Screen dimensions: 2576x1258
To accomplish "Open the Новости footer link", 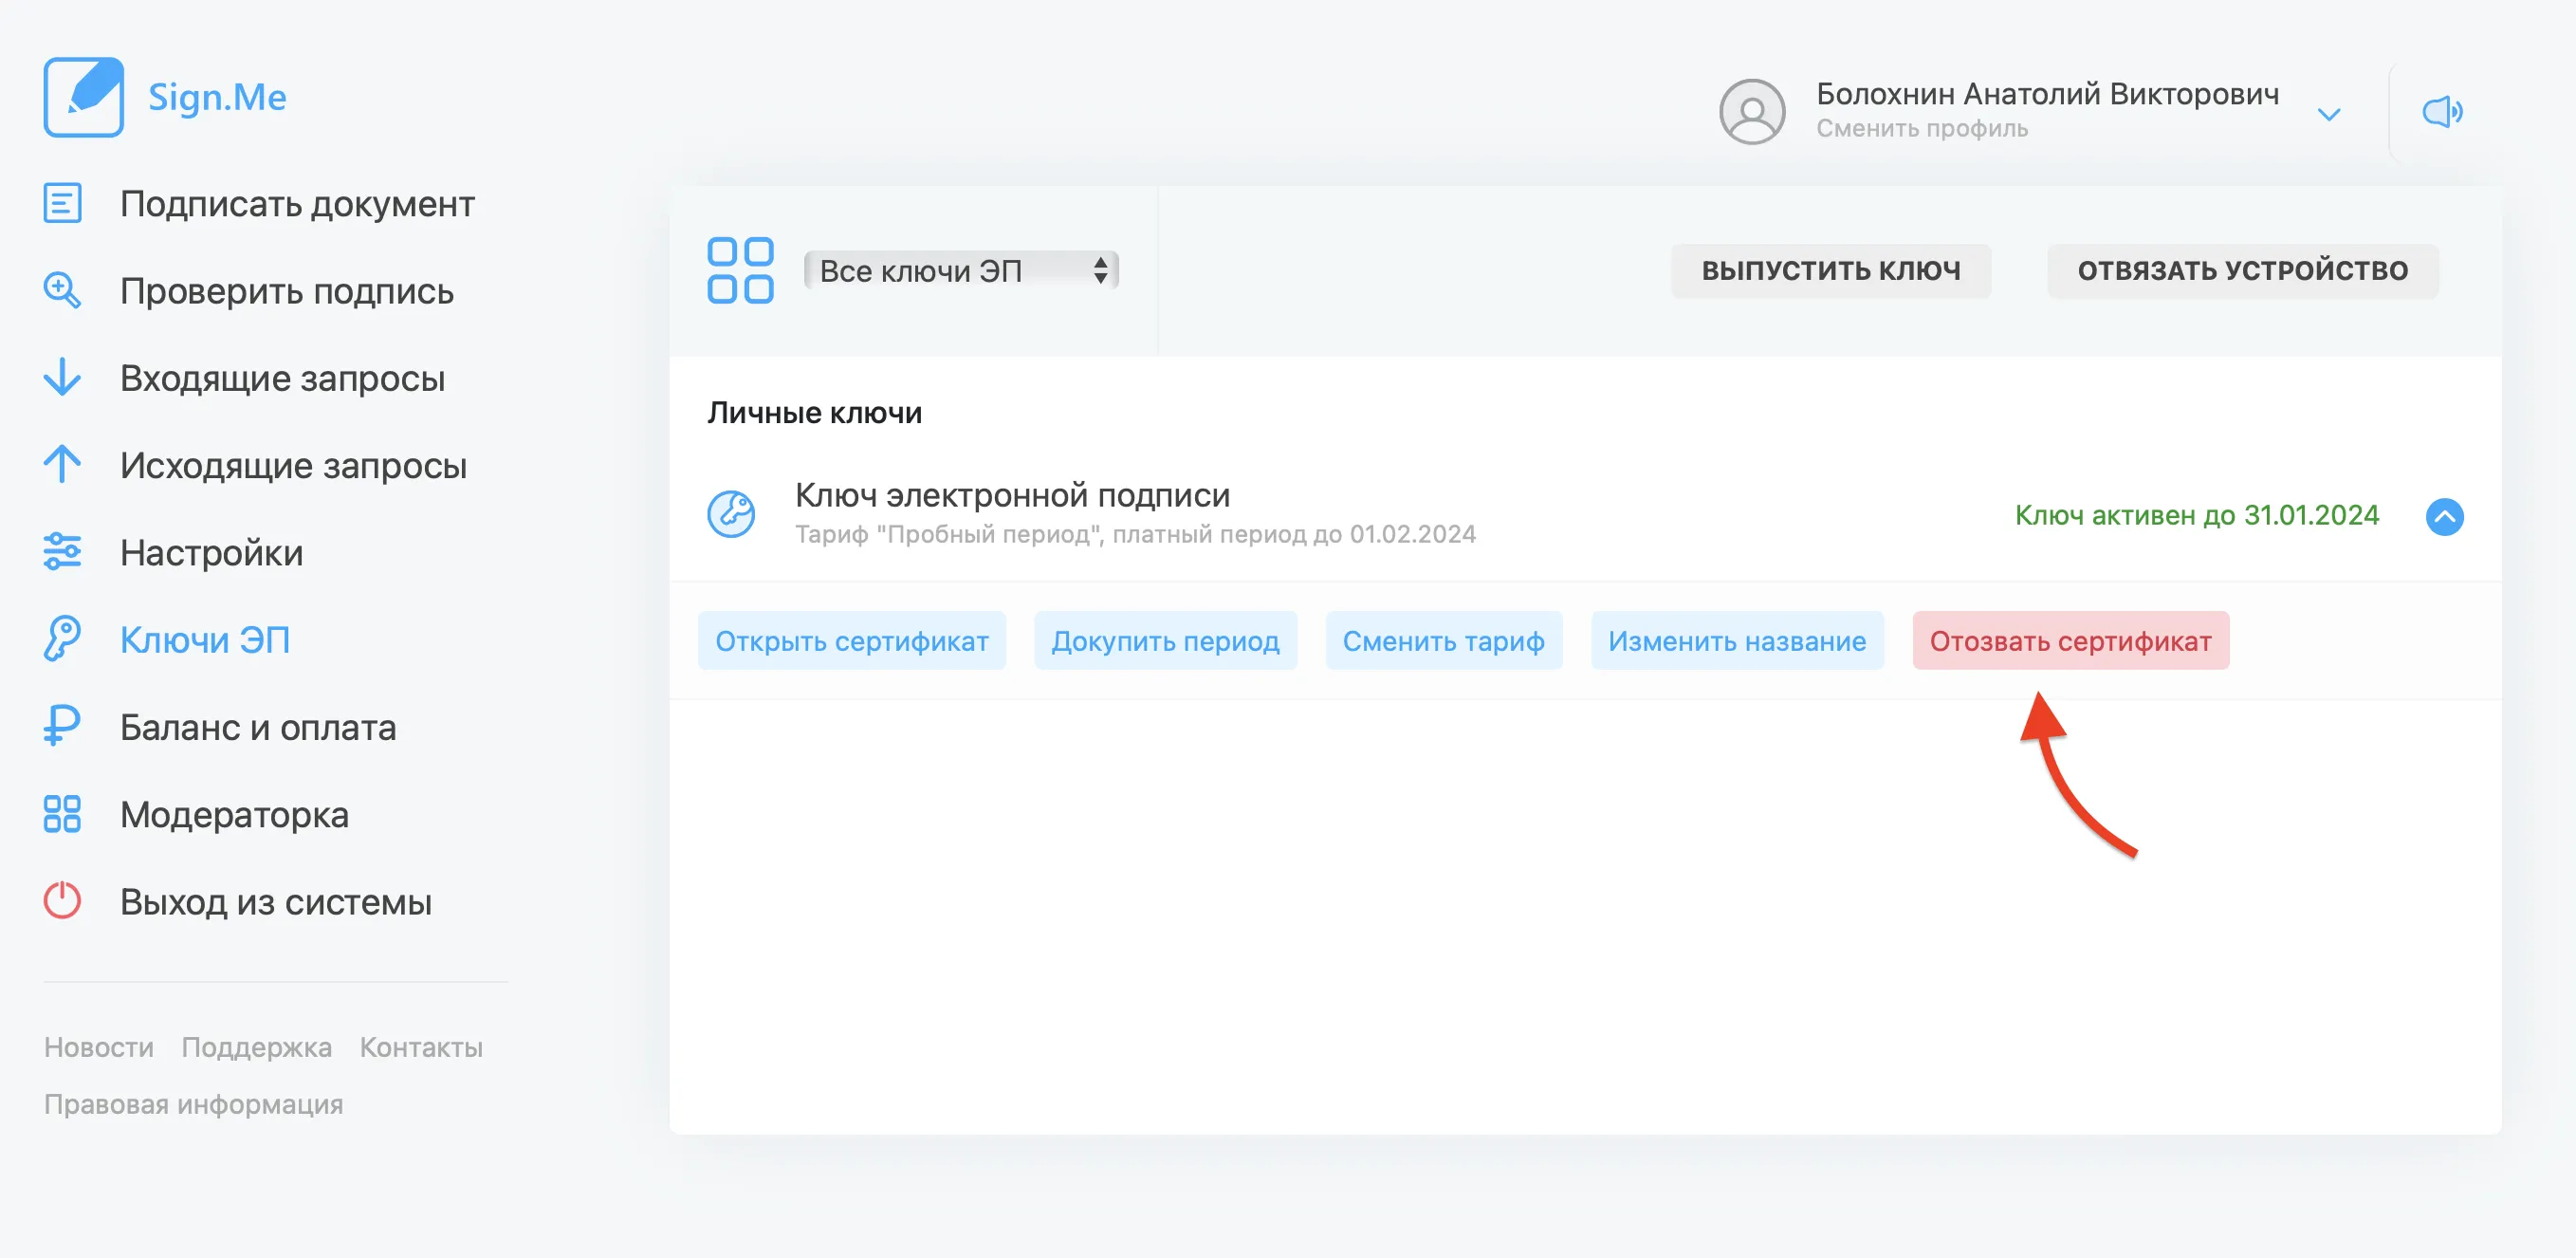I will (x=99, y=1046).
